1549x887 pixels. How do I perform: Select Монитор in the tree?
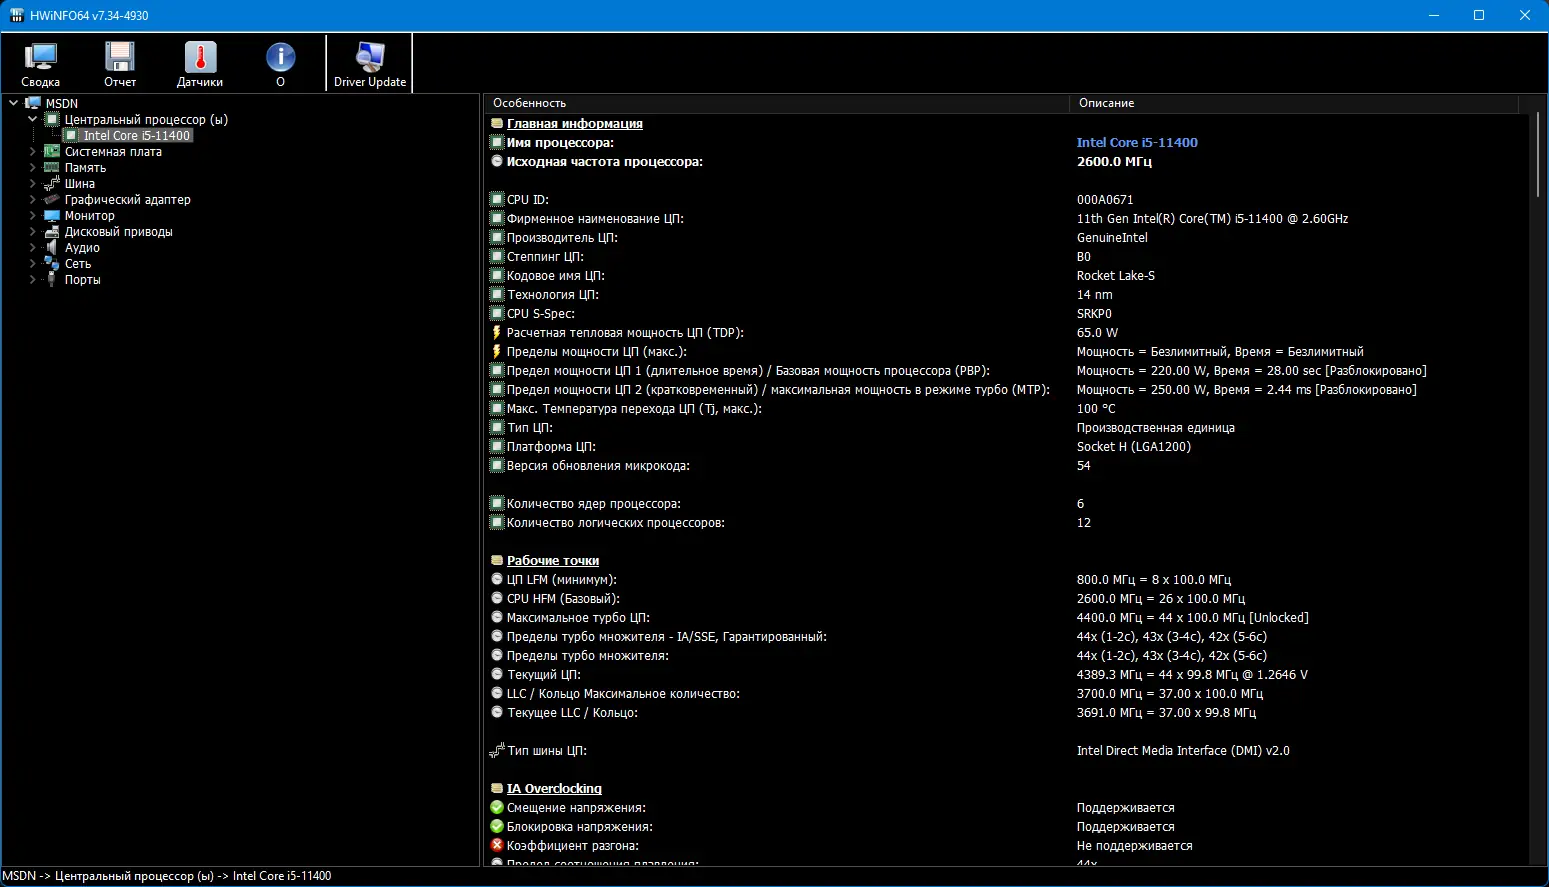(x=89, y=215)
